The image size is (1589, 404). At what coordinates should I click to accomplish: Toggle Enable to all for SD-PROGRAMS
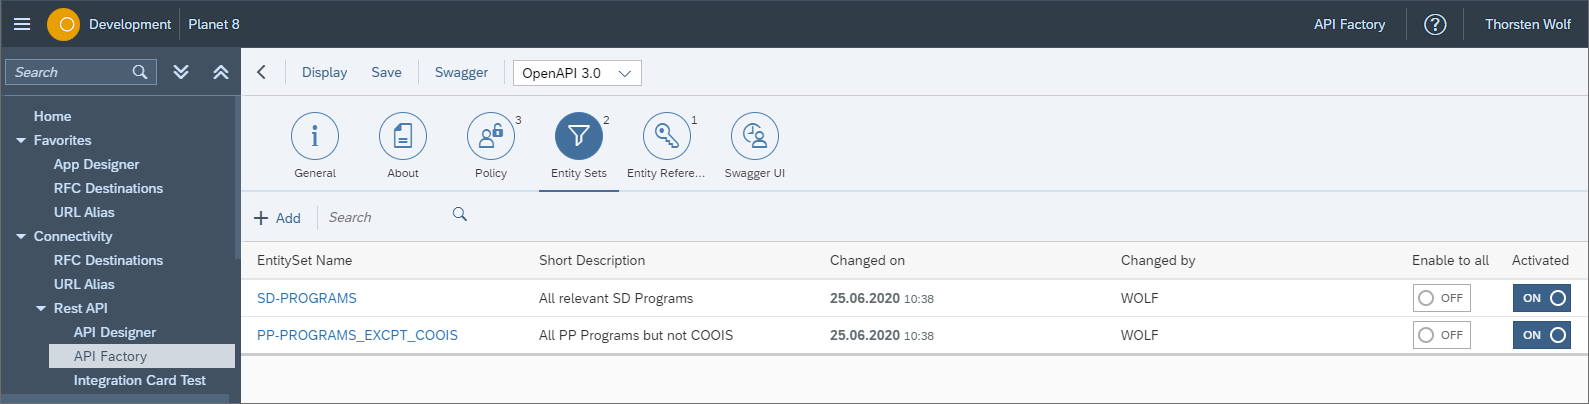pos(1441,298)
